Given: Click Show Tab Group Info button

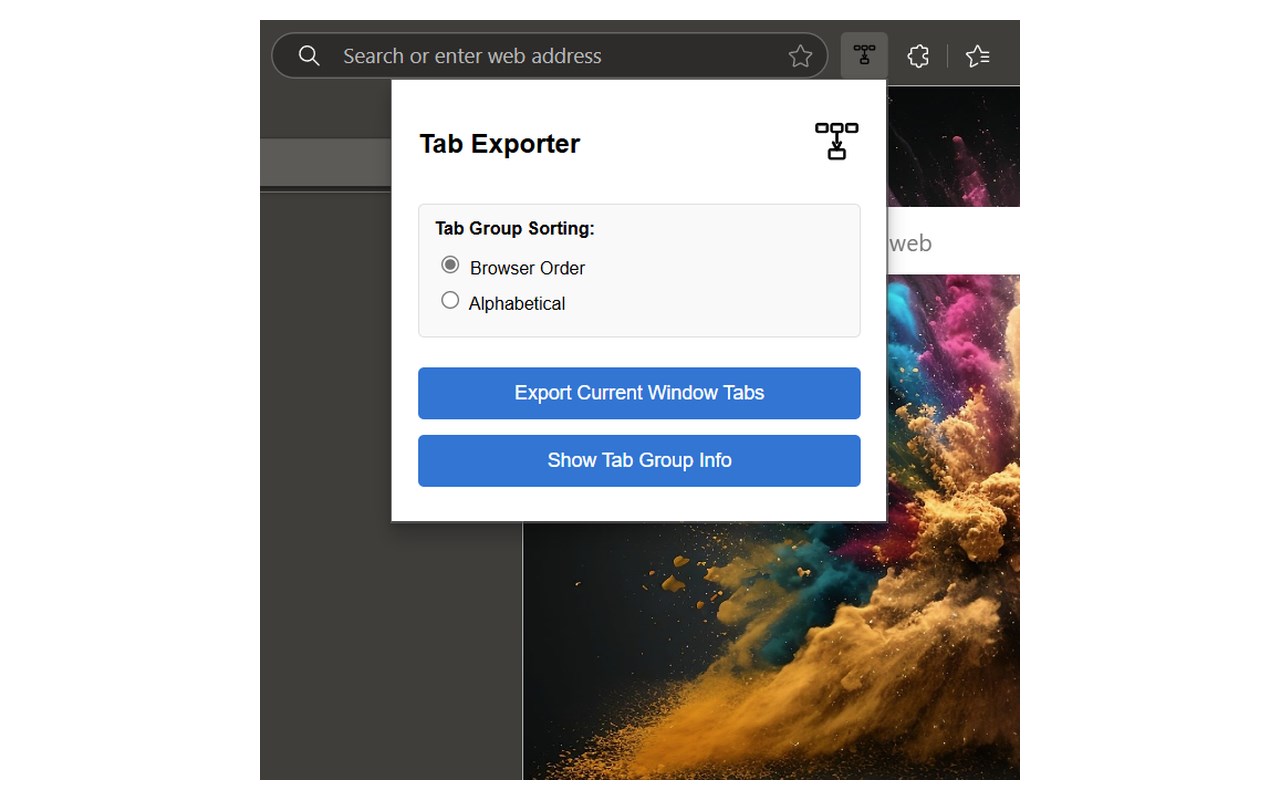Looking at the screenshot, I should (x=639, y=461).
